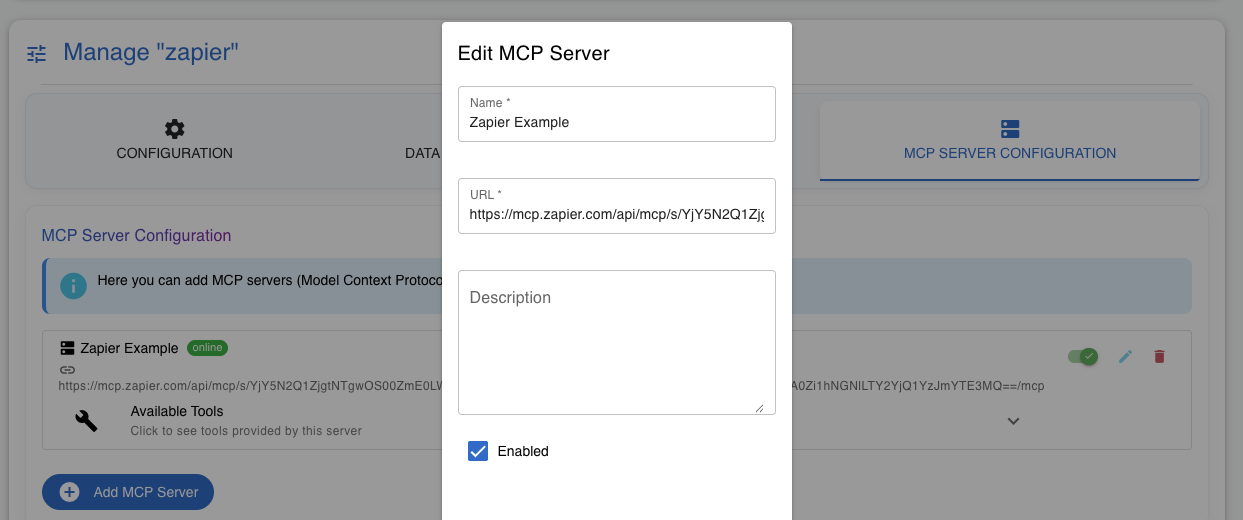This screenshot has width=1243, height=520.
Task: Focus the URL input field
Action: coord(616,214)
